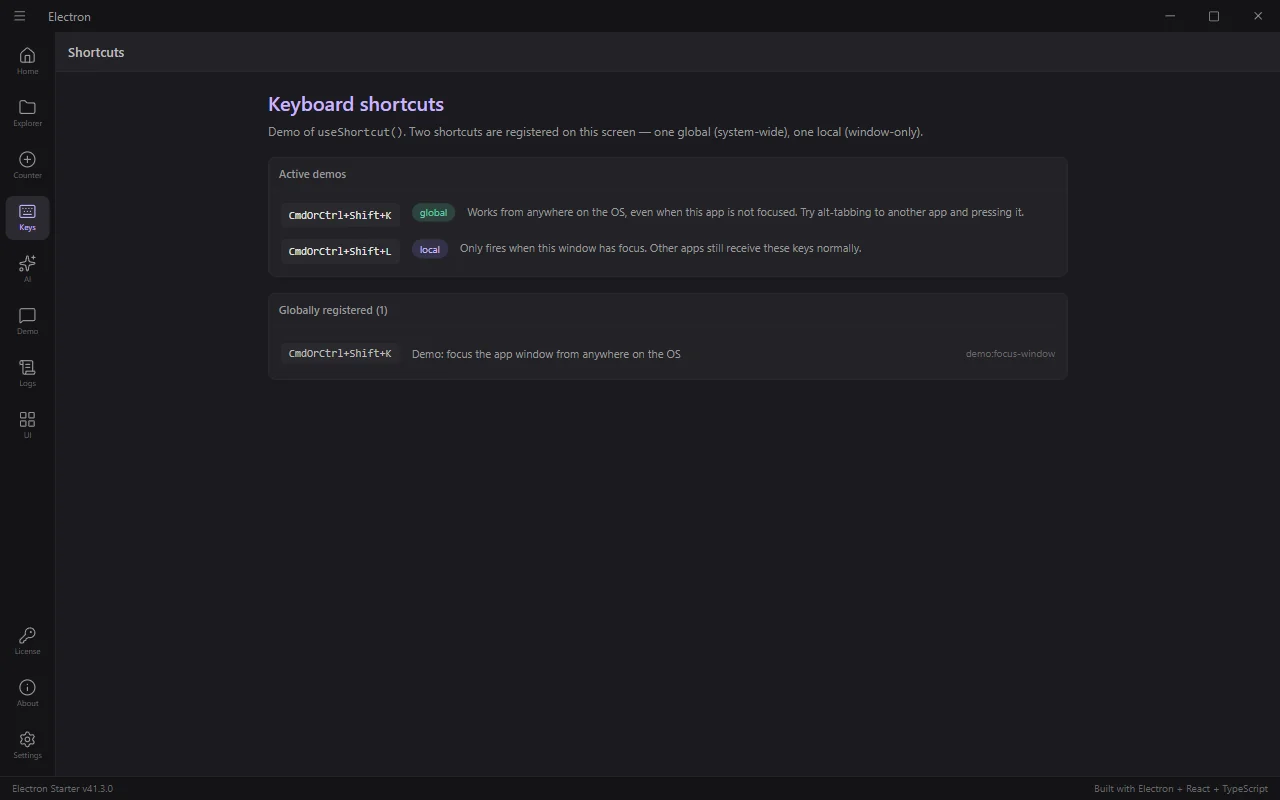Click Electron Starter v41.3.0 in status bar
Screen dimensions: 1280x800
point(62,789)
